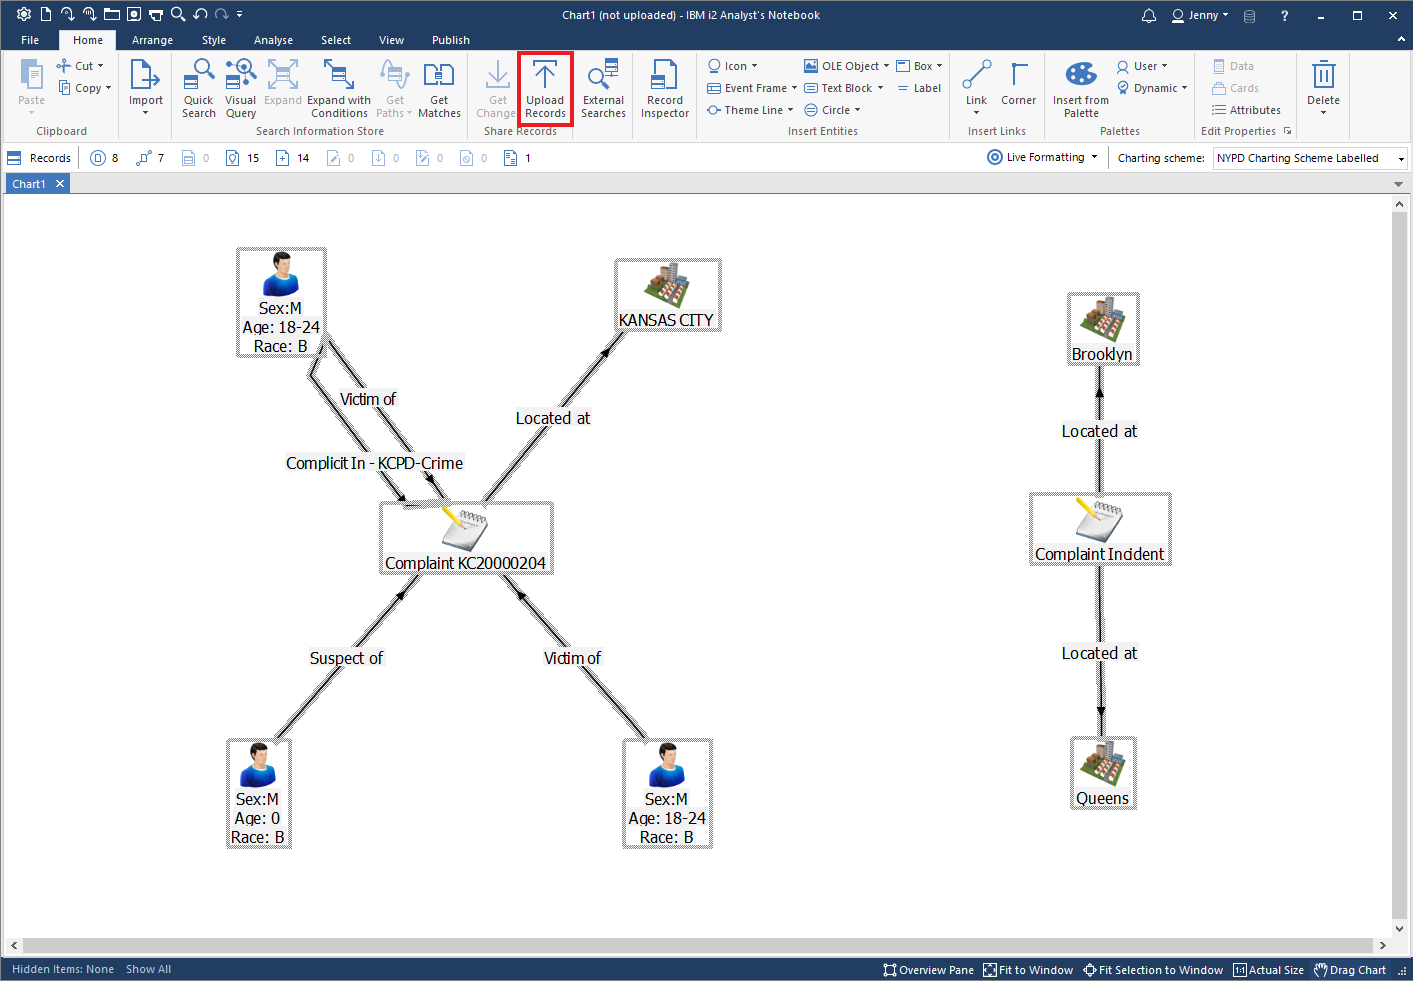Click the Get Matches icon

[439, 88]
